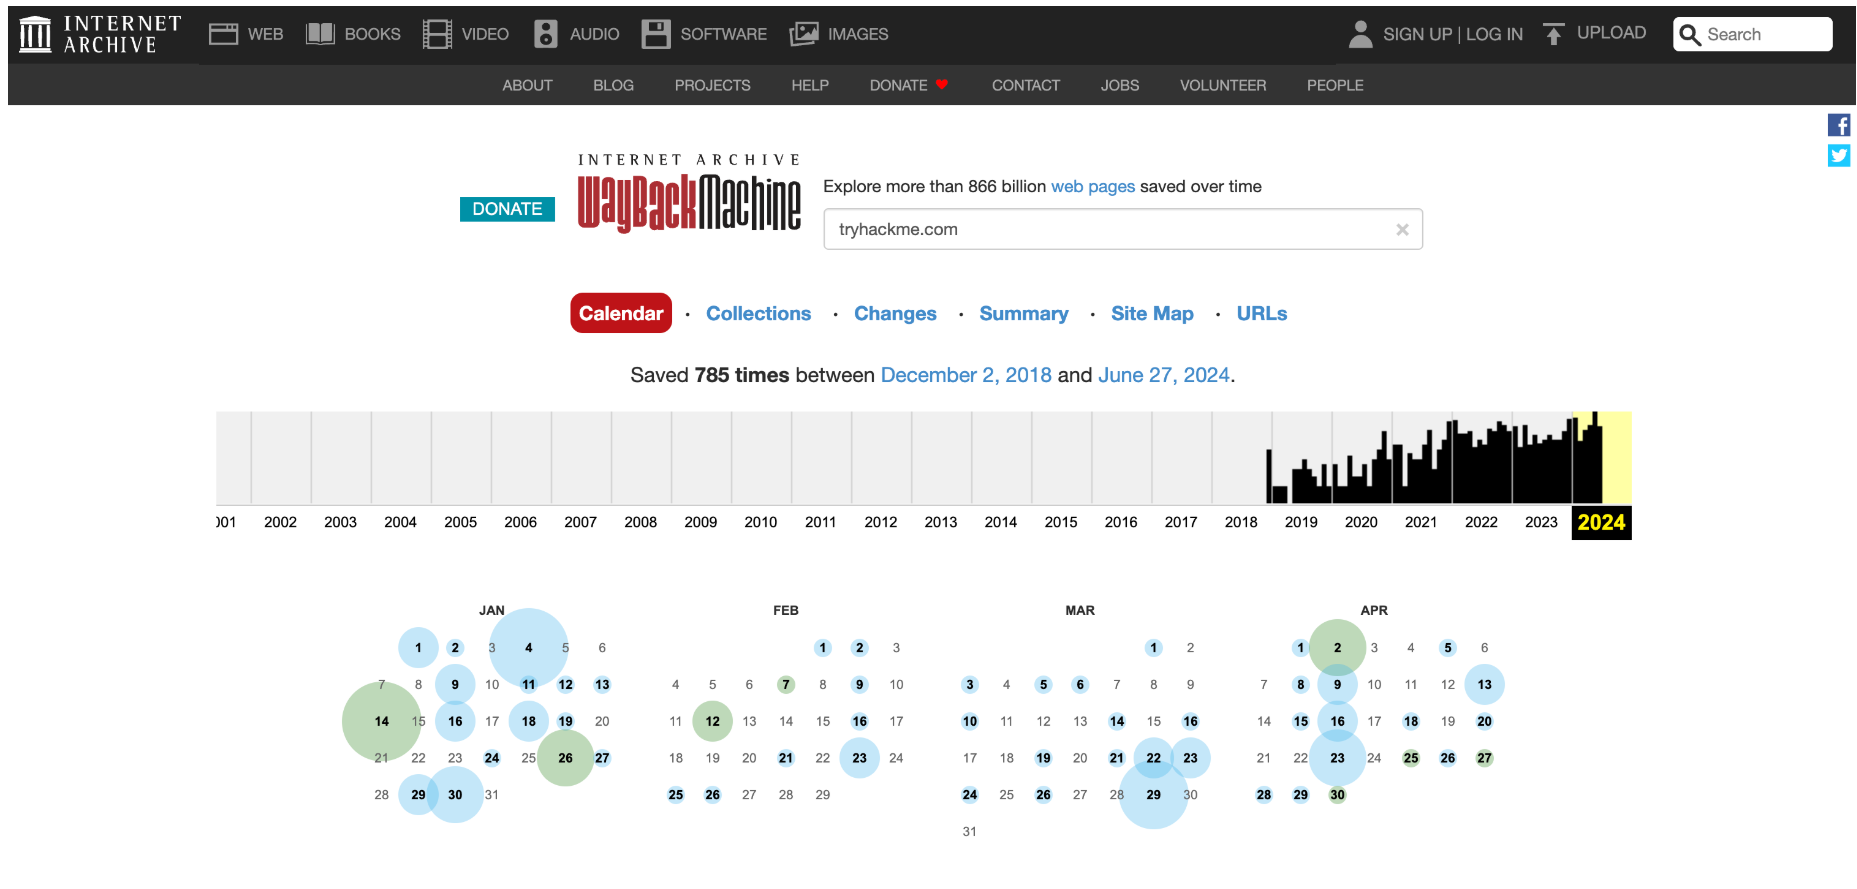
Task: Clear the tryhackme.com URL field
Action: click(x=1402, y=230)
